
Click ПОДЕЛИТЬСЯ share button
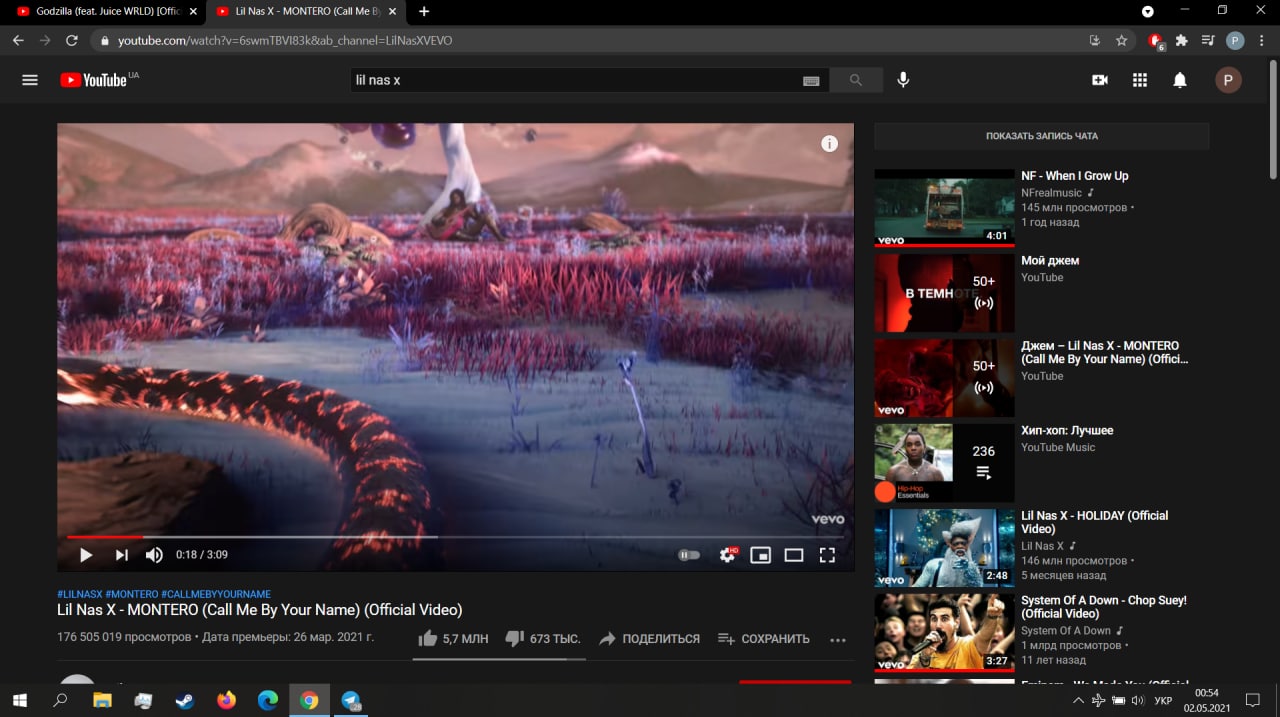(649, 638)
